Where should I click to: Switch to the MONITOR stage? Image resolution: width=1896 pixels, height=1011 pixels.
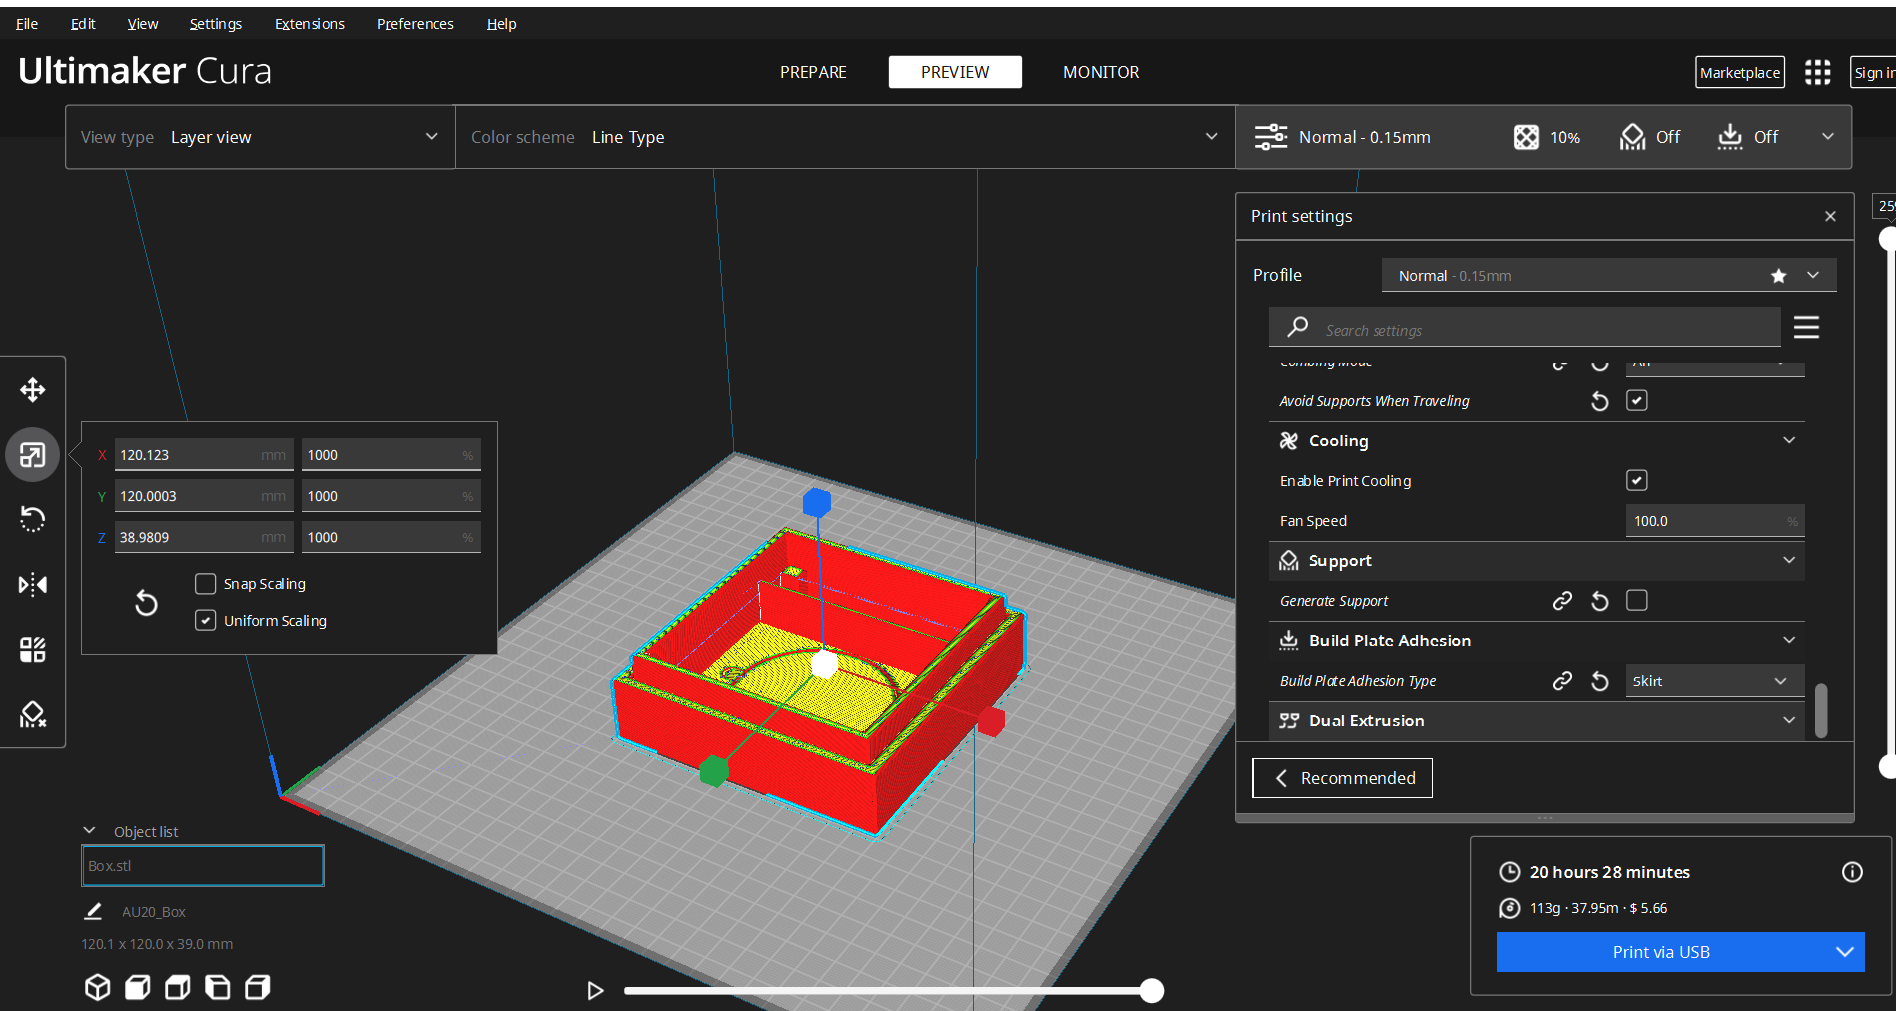[x=1101, y=72]
